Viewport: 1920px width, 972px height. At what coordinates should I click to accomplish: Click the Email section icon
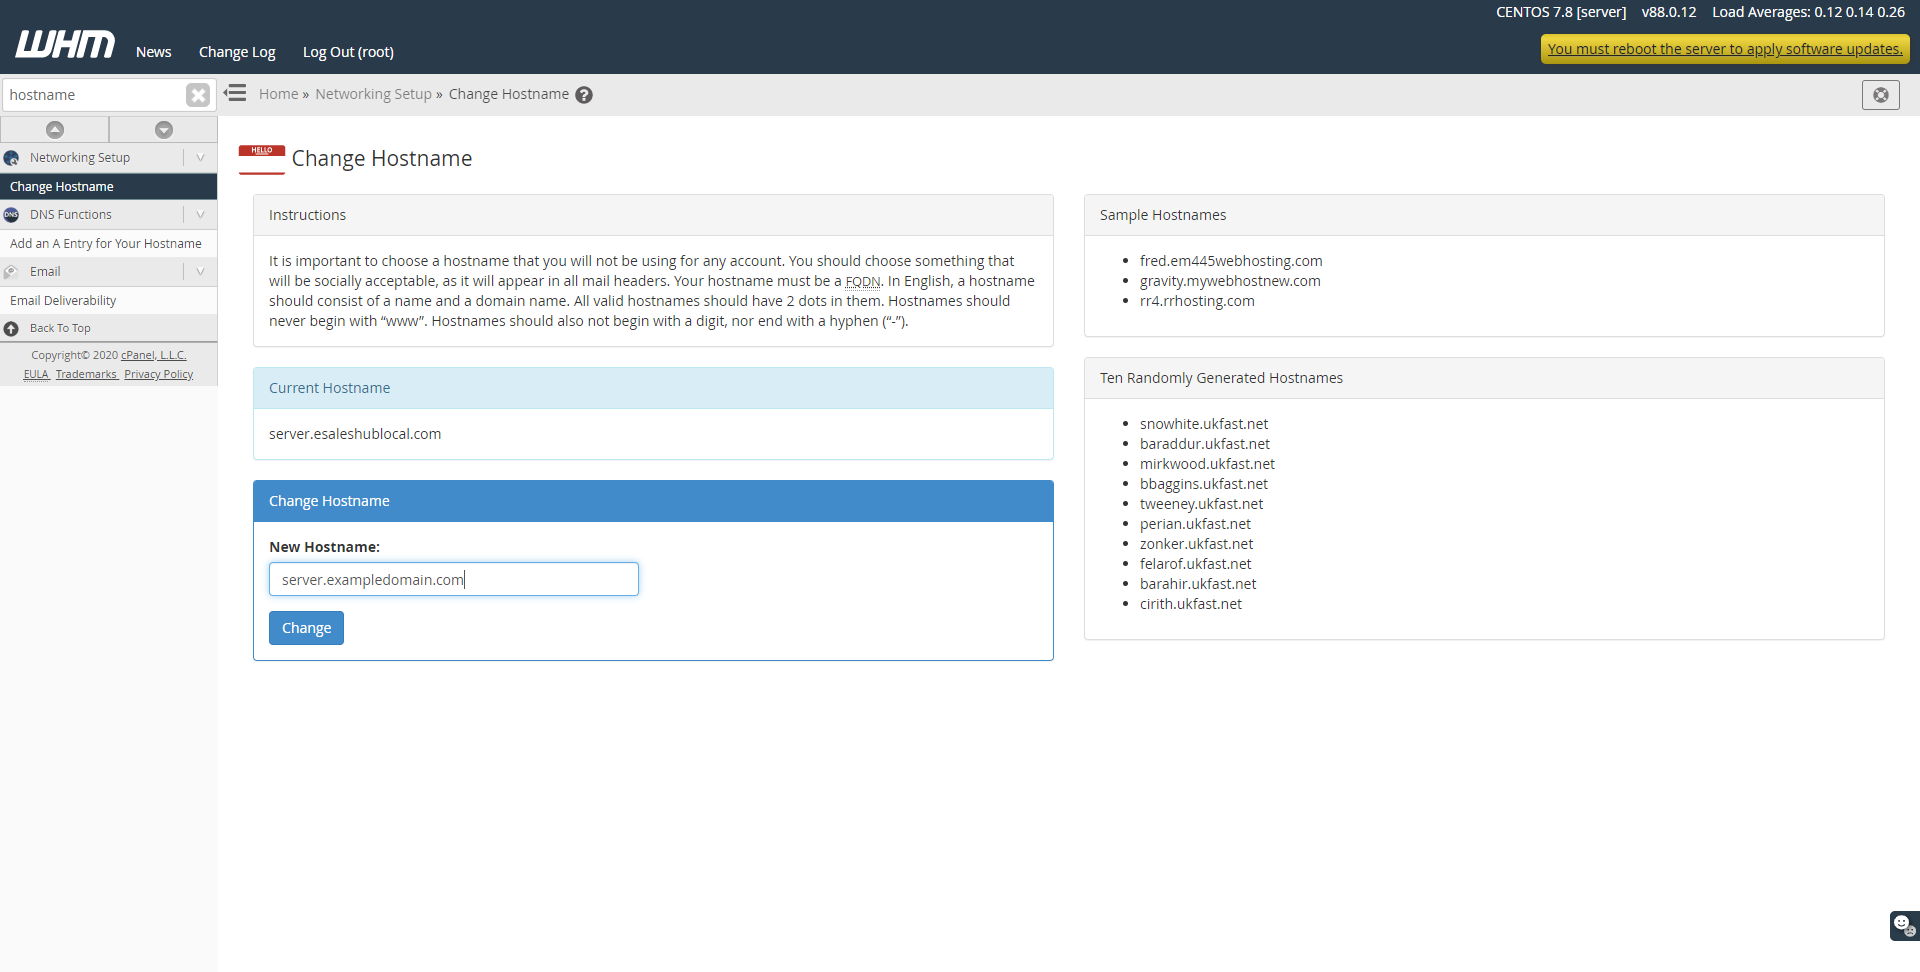coord(12,272)
